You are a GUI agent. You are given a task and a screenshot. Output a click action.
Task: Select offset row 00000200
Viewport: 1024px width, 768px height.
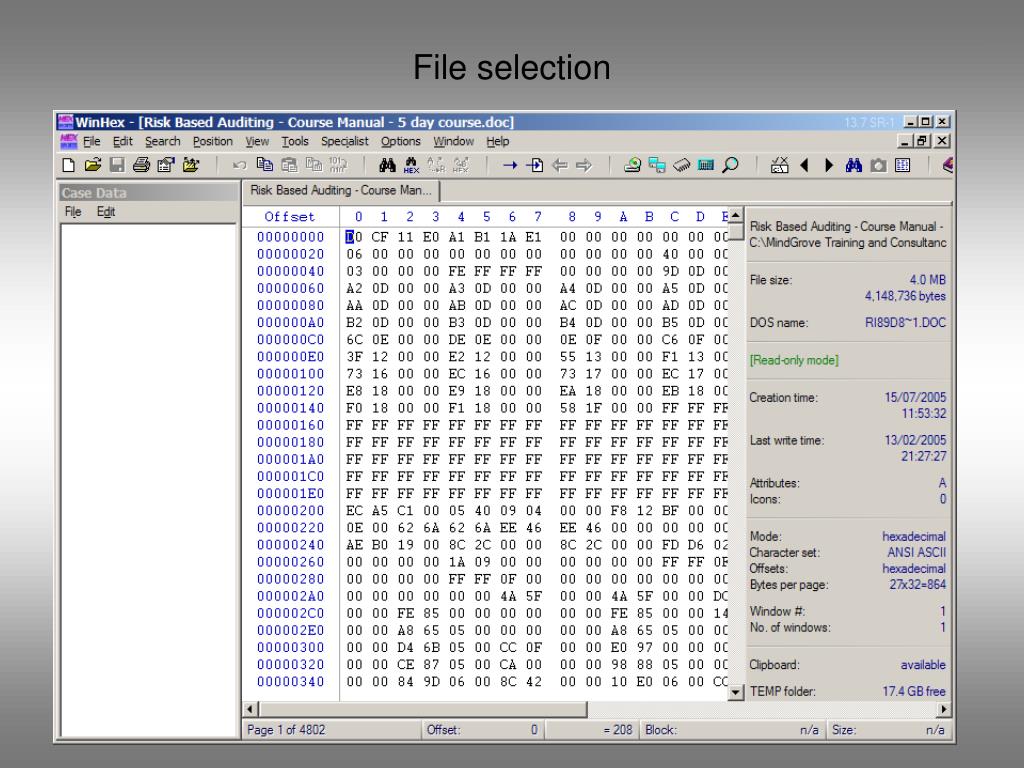[x=290, y=511]
